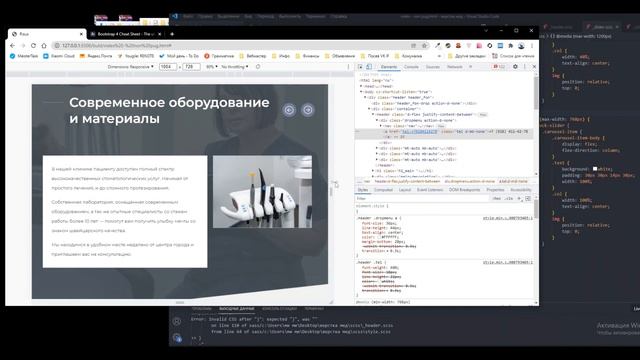Bookmark page with the star icon
The width and height of the screenshot is (640, 360).
click(x=424, y=46)
